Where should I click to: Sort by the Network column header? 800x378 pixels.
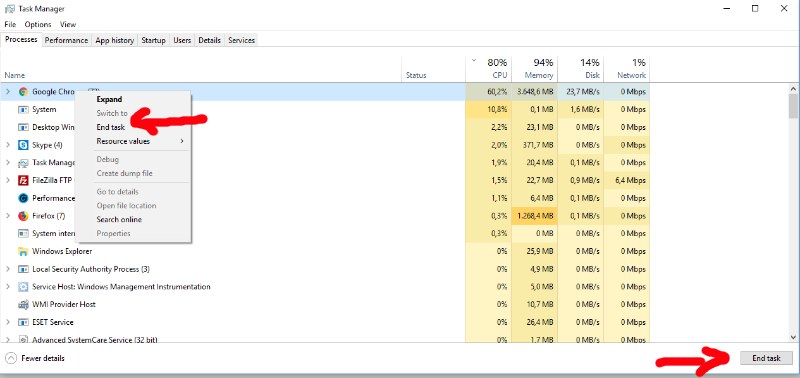point(626,69)
